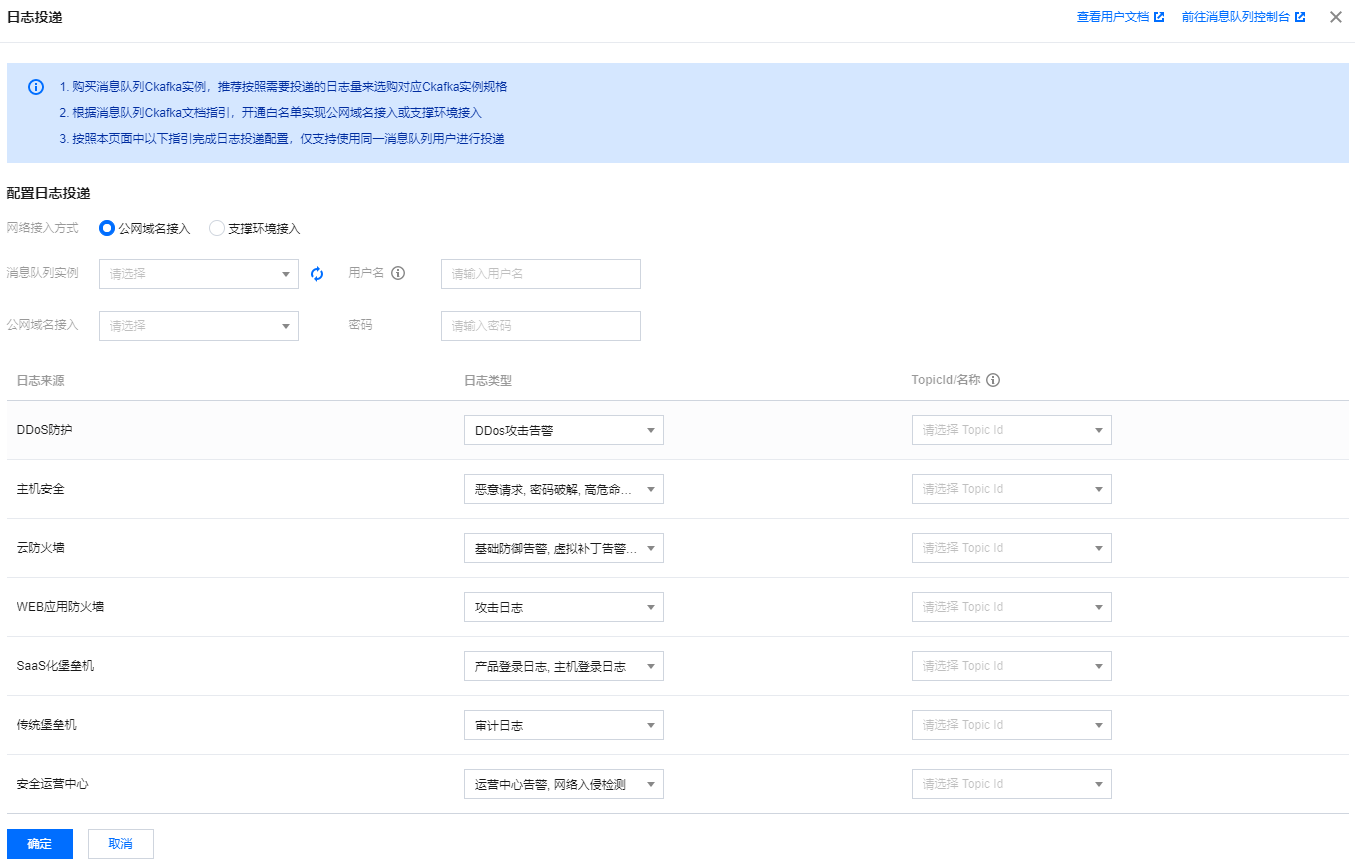
Task: Click the 安全运营中心 row label
Action: click(53, 784)
